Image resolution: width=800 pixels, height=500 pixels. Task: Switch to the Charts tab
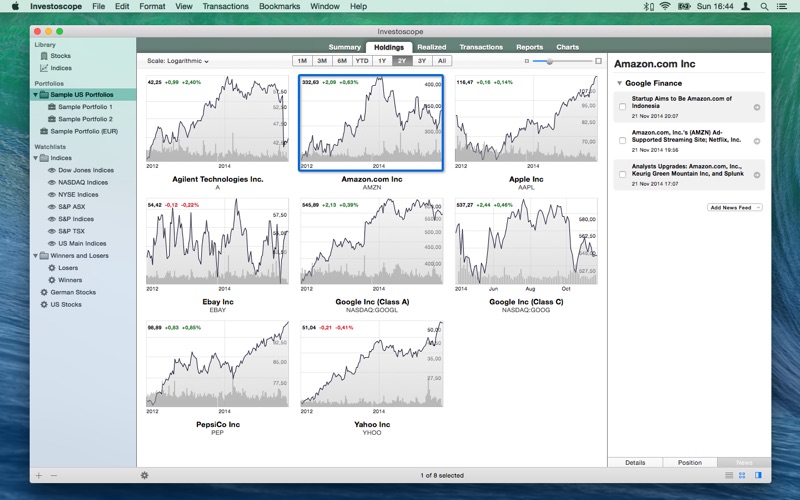pyautogui.click(x=567, y=47)
